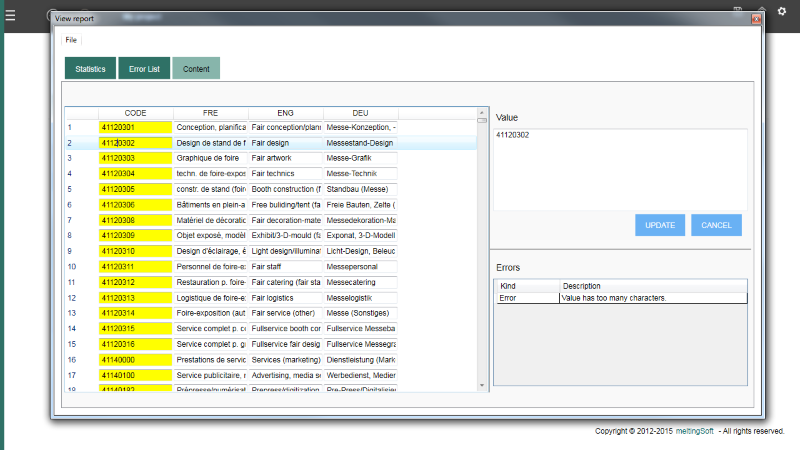Screen dimensions: 800x450
Task: Select code cell 41120302
Action: (x=135, y=143)
